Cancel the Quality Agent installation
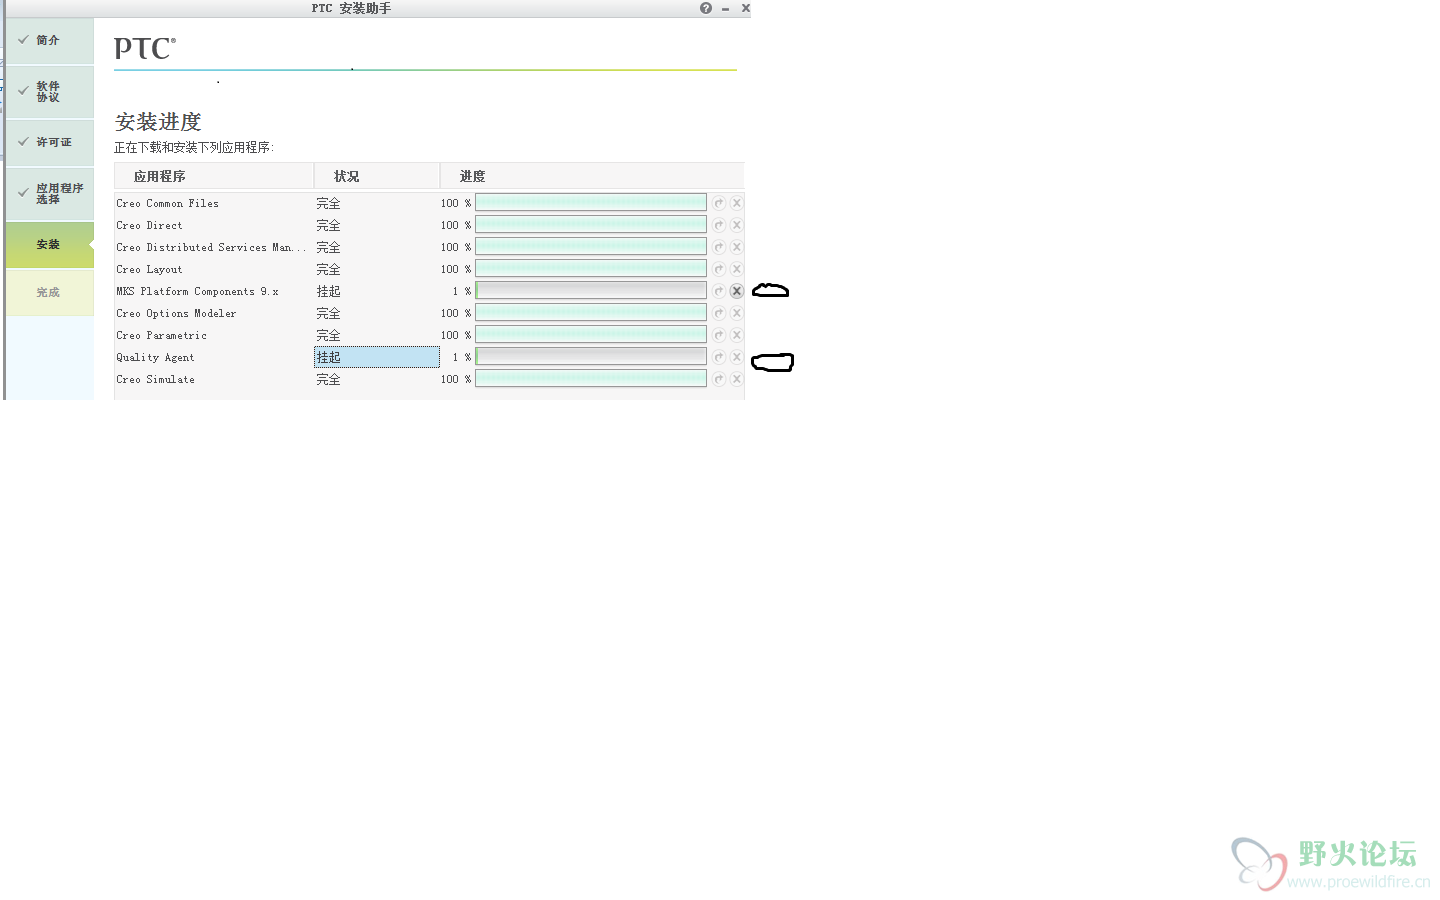Image resolution: width=1440 pixels, height=900 pixels. pos(737,357)
